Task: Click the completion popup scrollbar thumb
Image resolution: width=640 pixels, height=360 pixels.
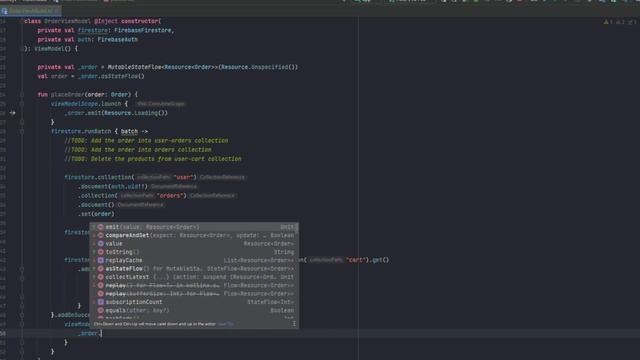Action: coord(296,228)
